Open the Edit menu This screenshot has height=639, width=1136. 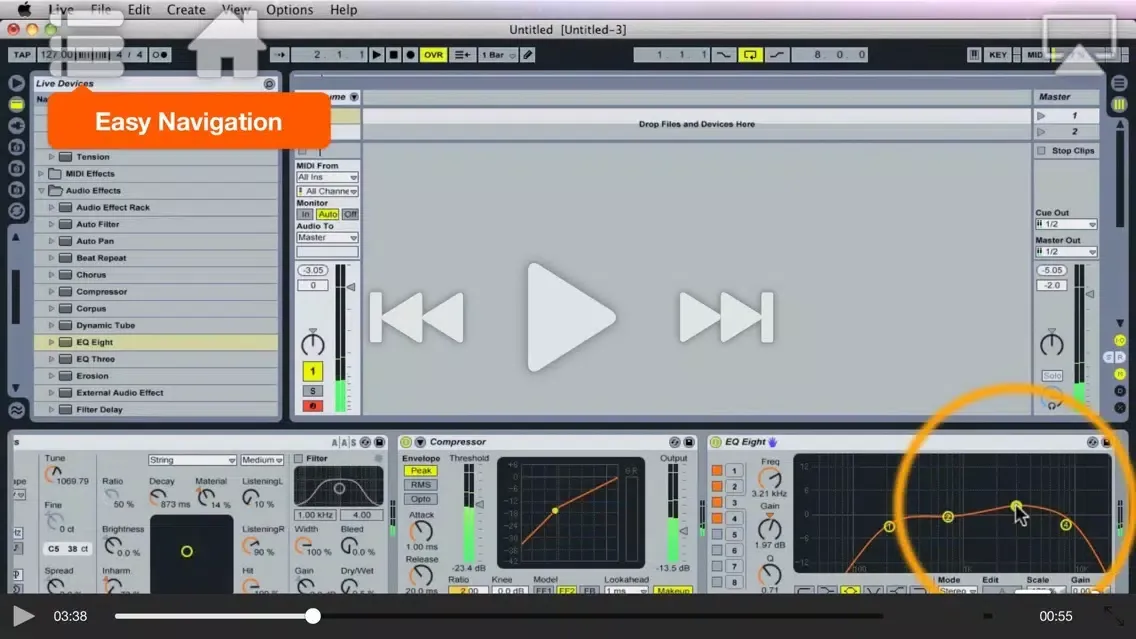coord(138,9)
